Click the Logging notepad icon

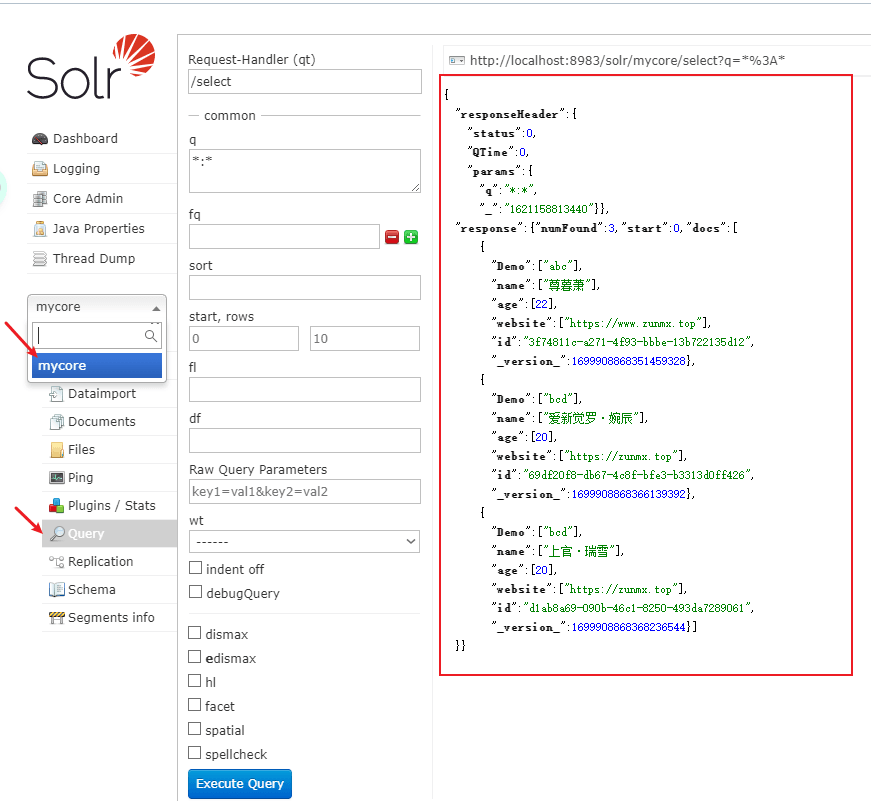[x=40, y=169]
